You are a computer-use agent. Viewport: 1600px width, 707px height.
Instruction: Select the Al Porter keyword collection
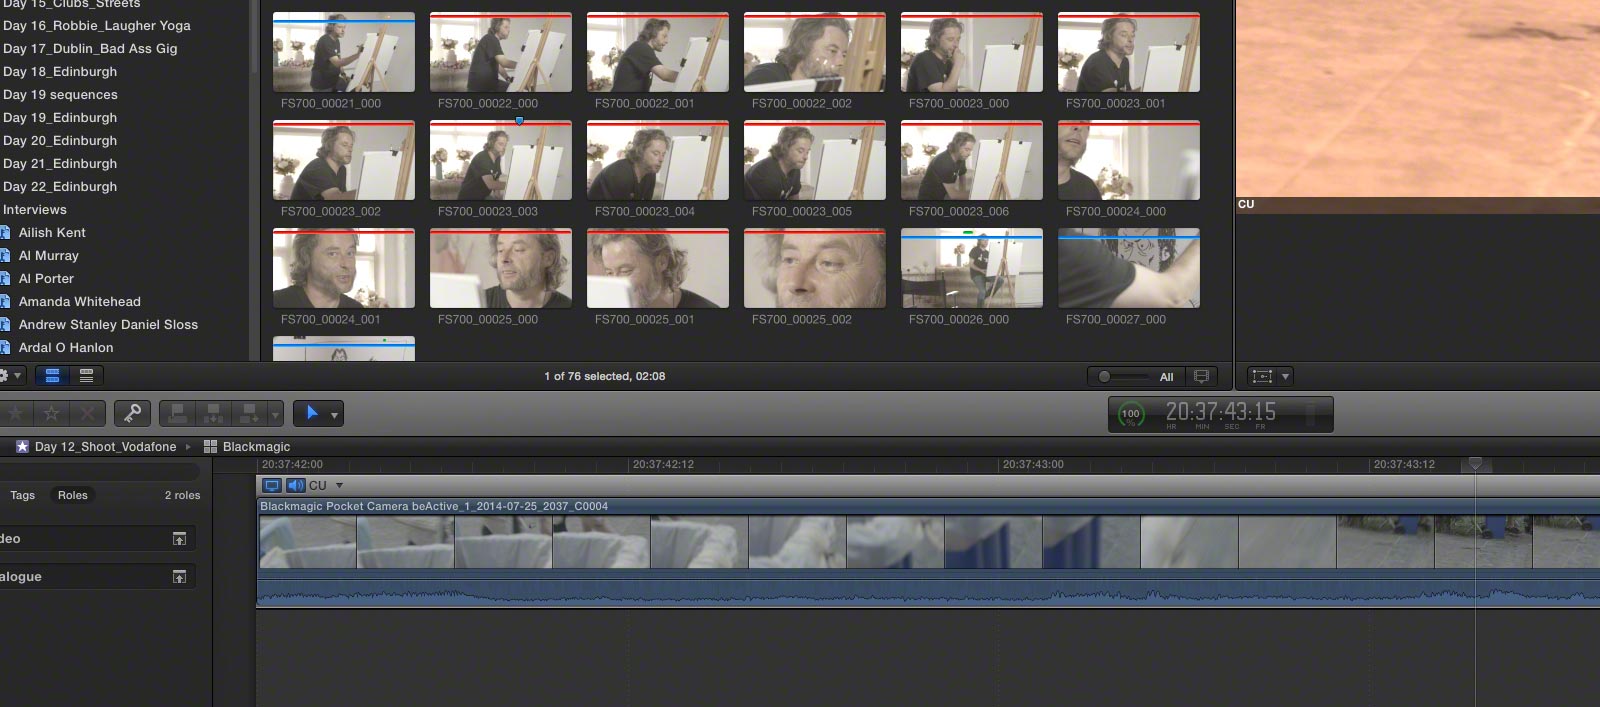tap(46, 279)
